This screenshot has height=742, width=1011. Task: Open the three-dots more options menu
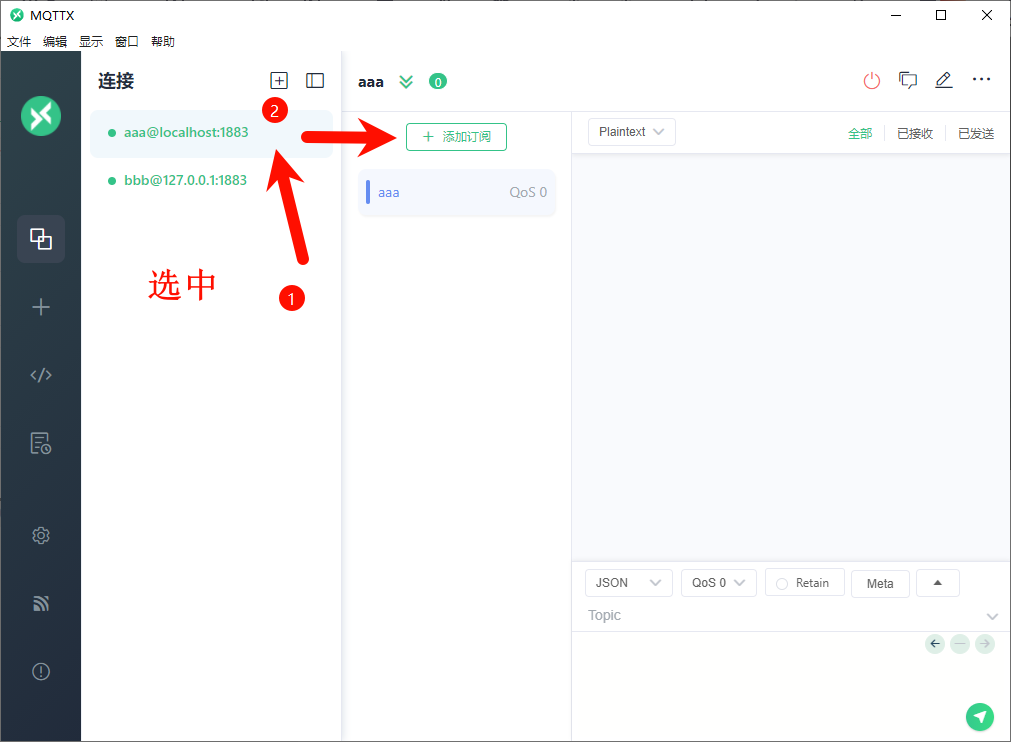coord(981,79)
